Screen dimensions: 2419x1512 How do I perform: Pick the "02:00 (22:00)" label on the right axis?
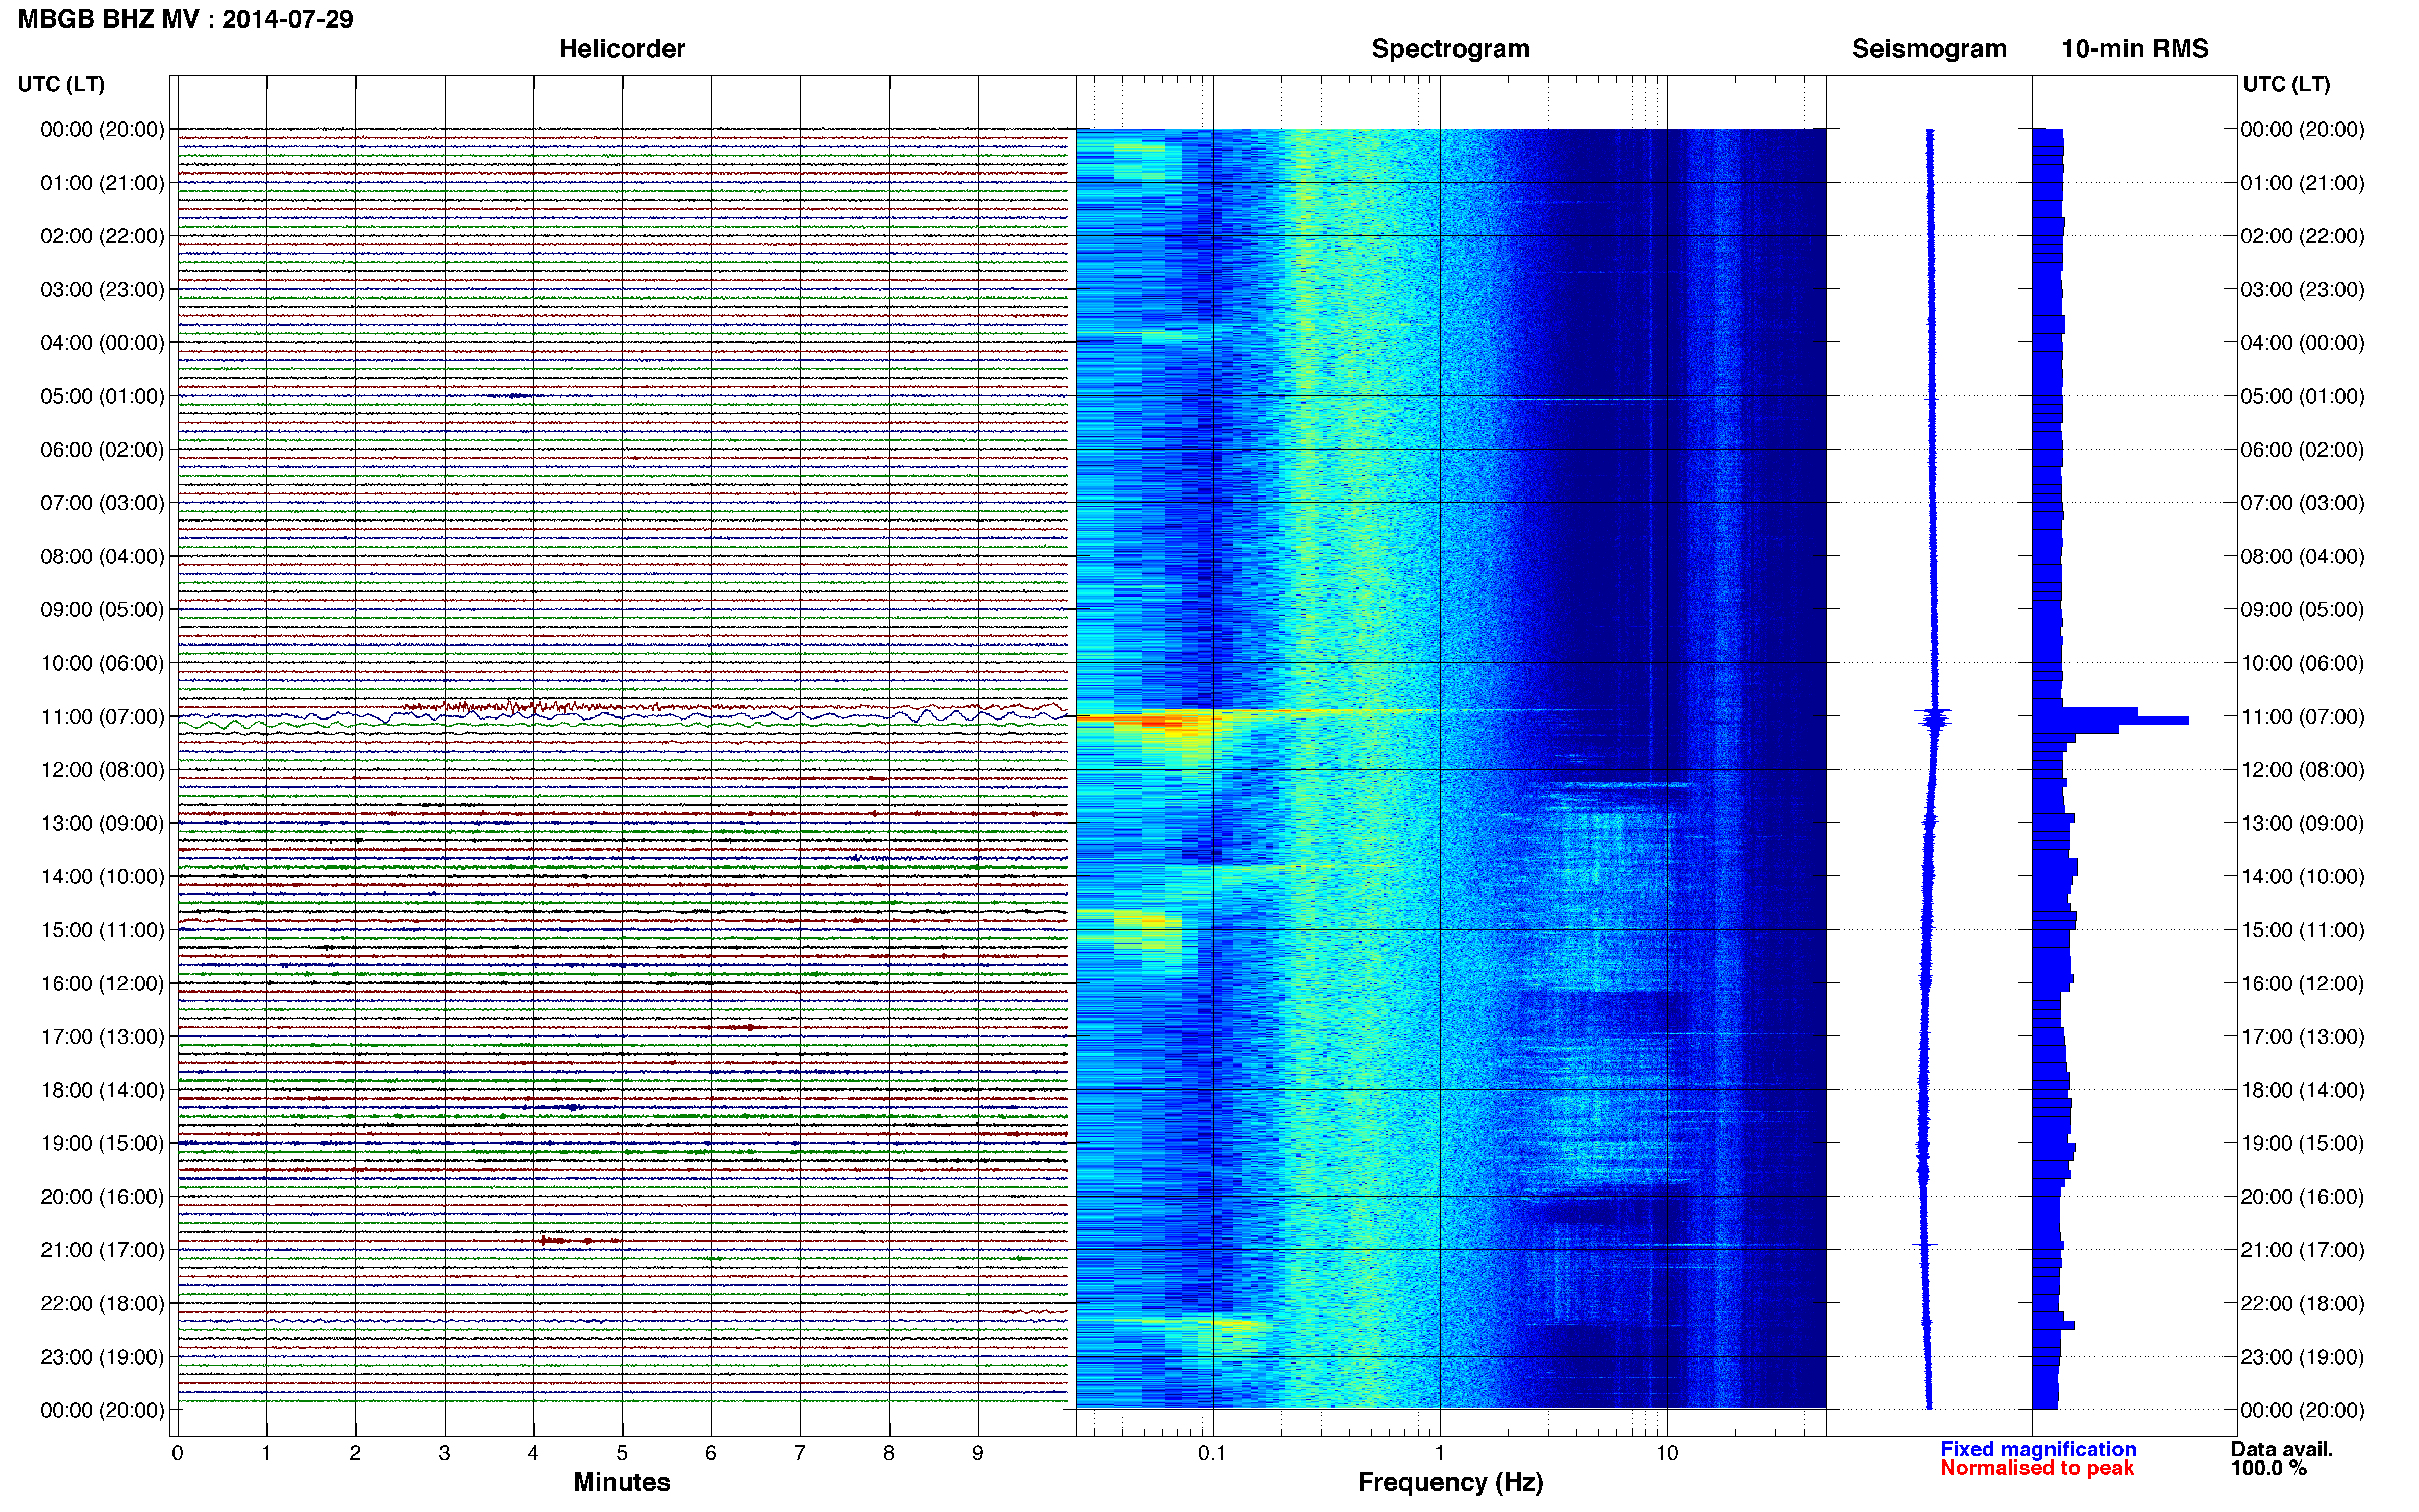click(2302, 236)
